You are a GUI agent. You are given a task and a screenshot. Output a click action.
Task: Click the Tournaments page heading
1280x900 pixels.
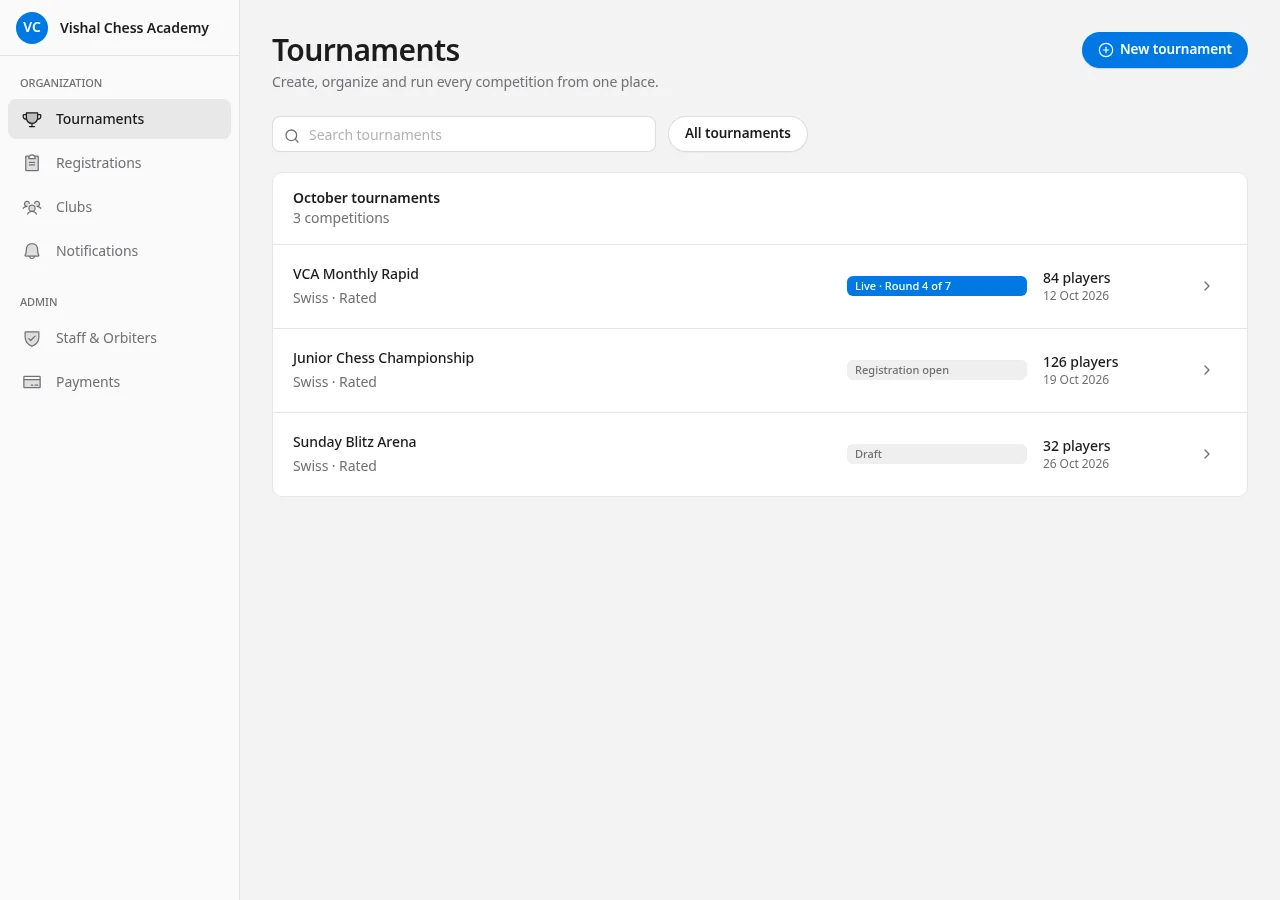click(x=366, y=50)
